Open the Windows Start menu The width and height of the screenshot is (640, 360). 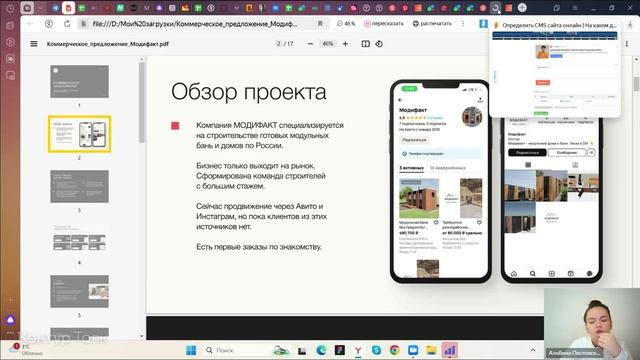click(191, 350)
